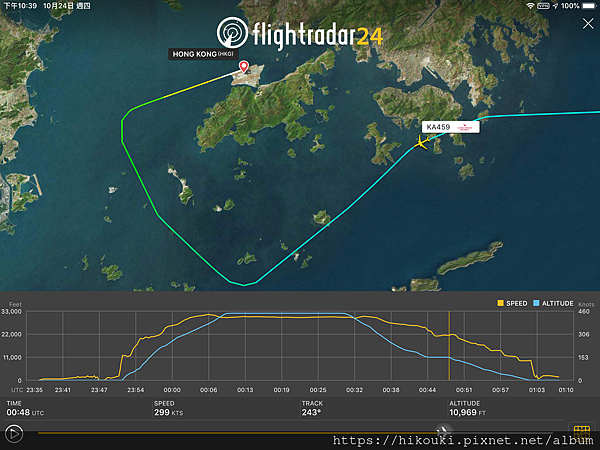Tap the red Hong Kong airport pin
This screenshot has width=600, height=450.
(x=244, y=67)
